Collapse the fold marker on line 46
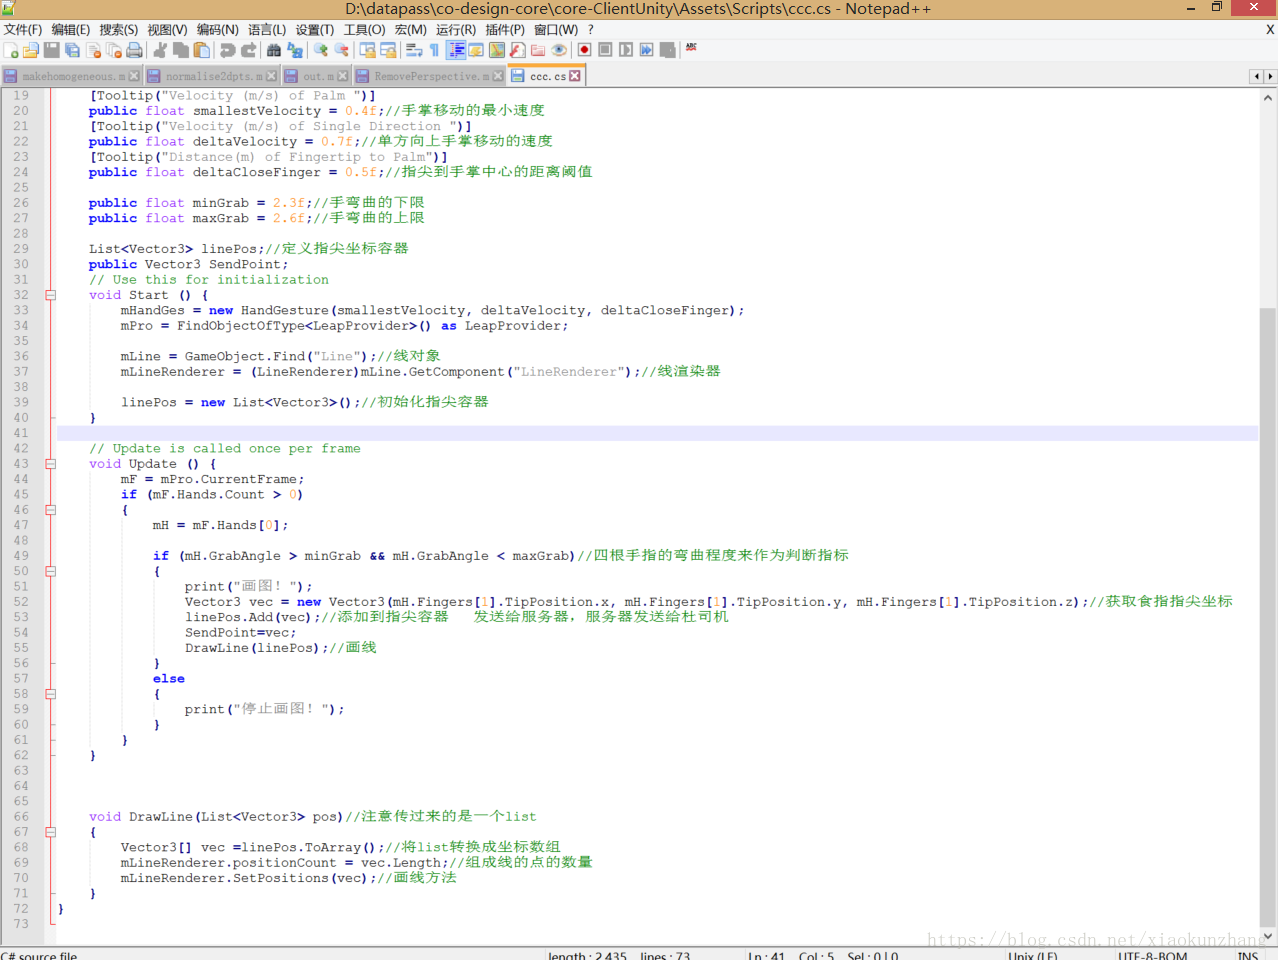 [x=50, y=510]
